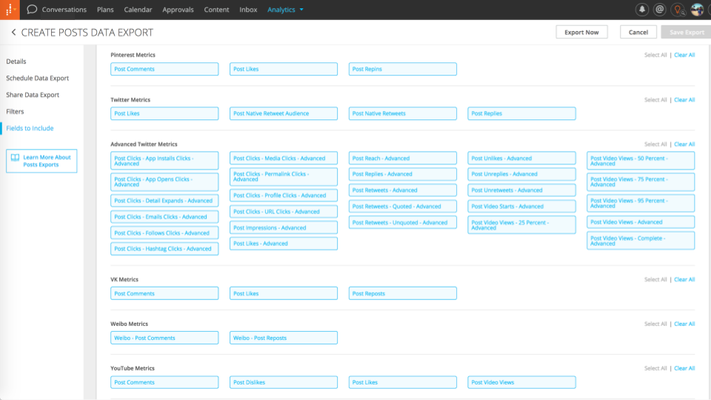711x400 pixels.
Task: Toggle Post Video Views - 50 Percent field
Action: pos(641,161)
